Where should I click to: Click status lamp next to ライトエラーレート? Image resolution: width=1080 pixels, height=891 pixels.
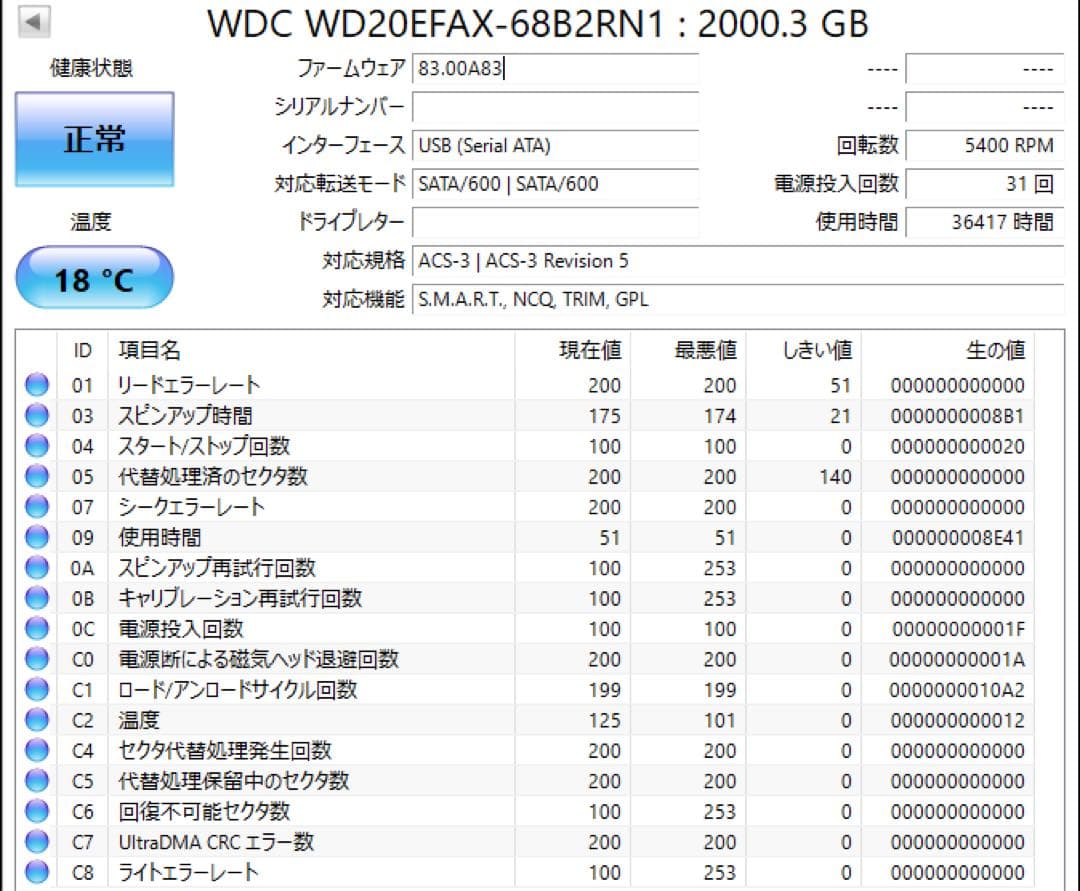click(36, 871)
